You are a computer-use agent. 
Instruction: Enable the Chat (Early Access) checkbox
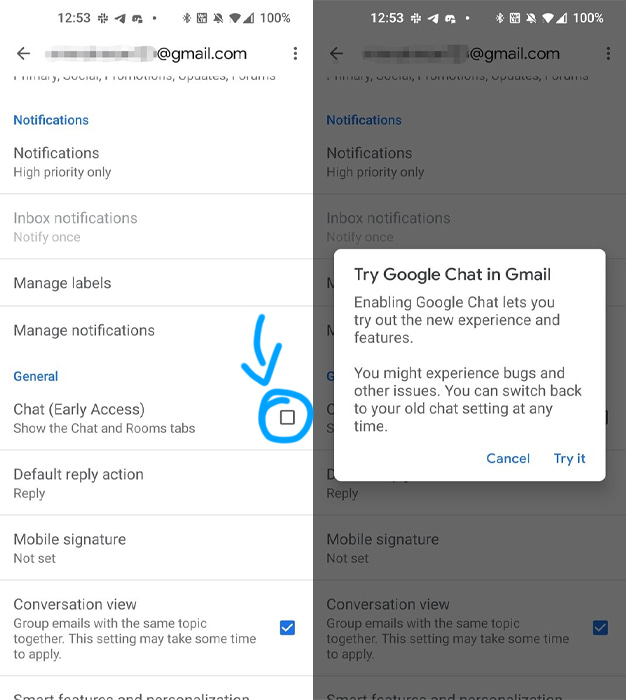coord(287,417)
